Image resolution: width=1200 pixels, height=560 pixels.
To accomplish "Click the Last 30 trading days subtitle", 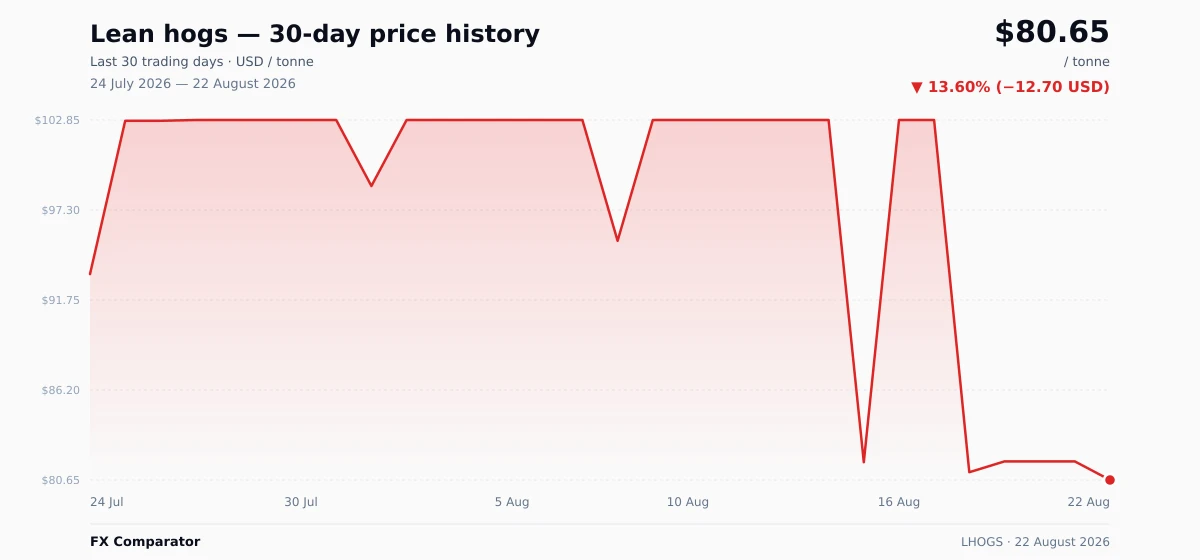I will pyautogui.click(x=157, y=62).
